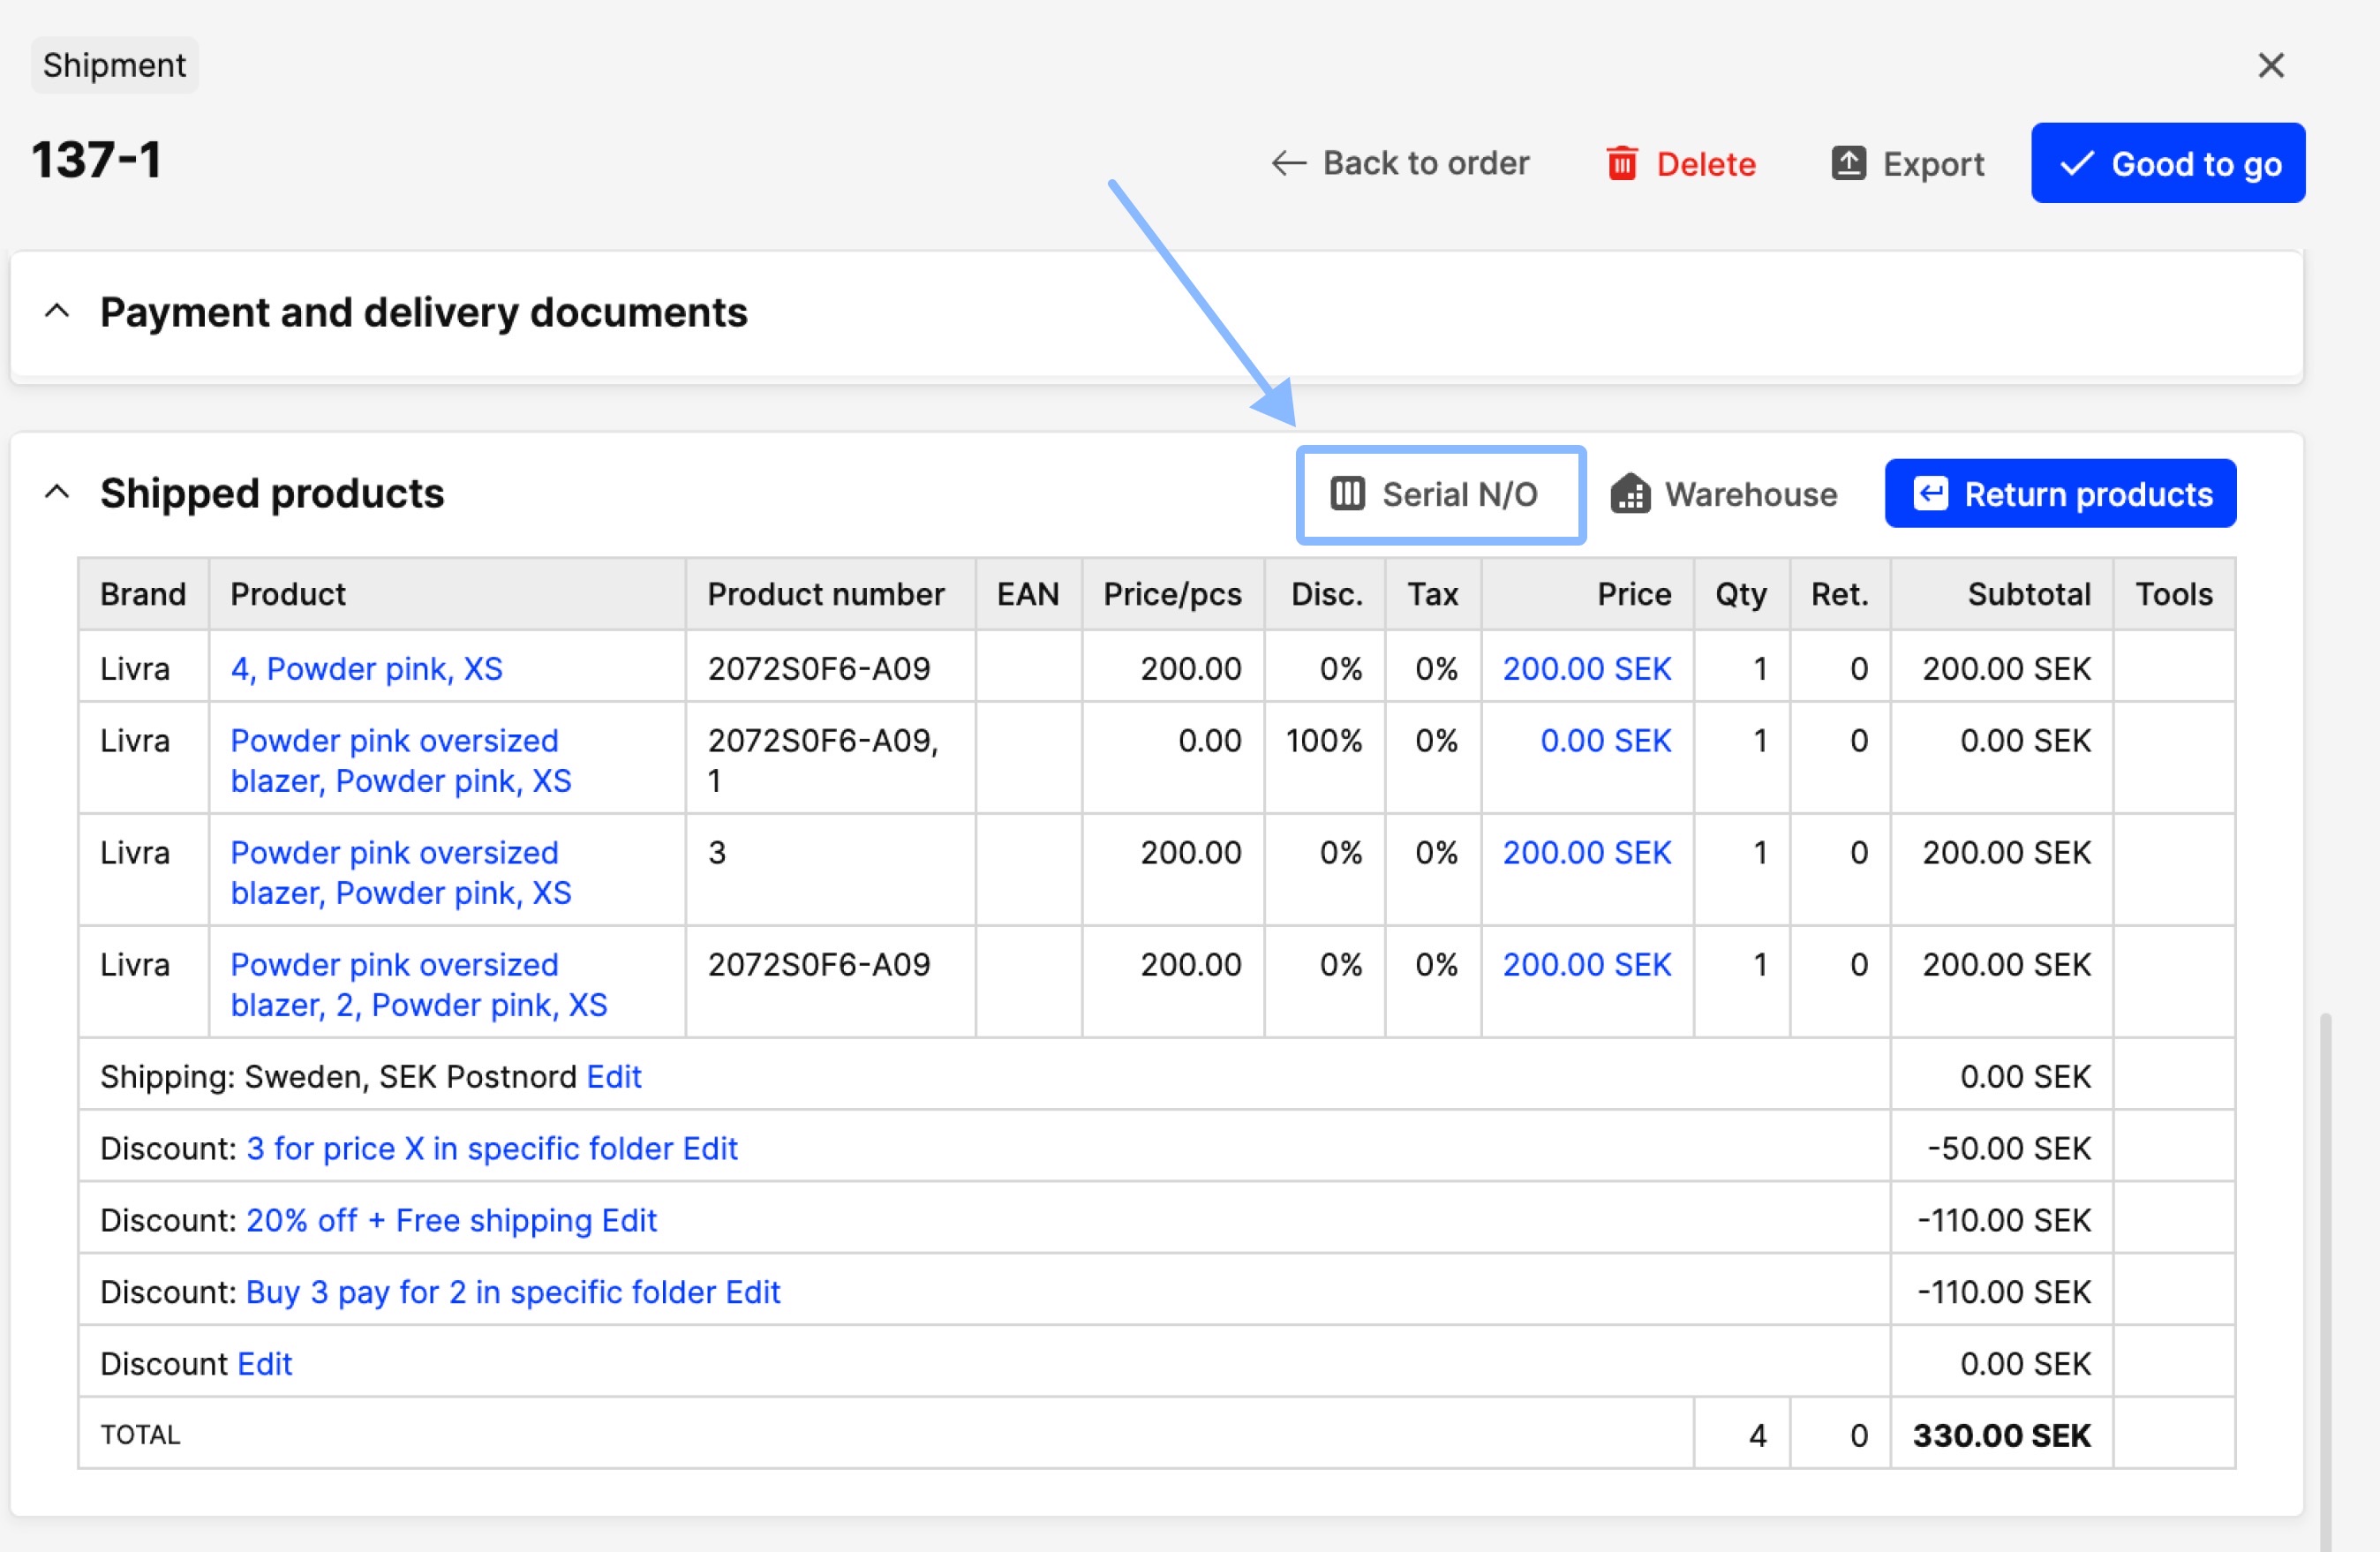
Task: Click 200.00 SEK price in 'blazer, 2' row
Action: (x=1586, y=964)
